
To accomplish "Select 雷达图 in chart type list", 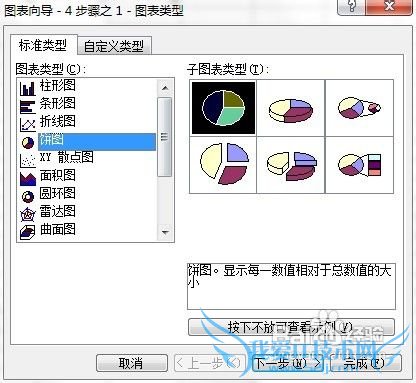I will 58,211.
